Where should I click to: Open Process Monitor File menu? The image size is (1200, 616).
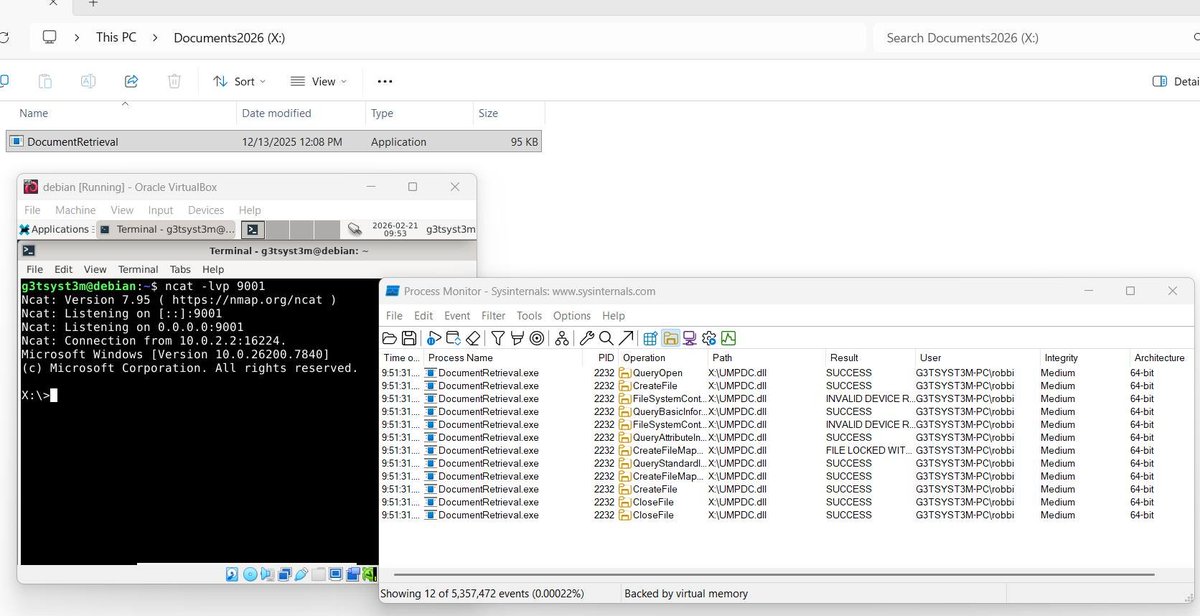tap(394, 315)
